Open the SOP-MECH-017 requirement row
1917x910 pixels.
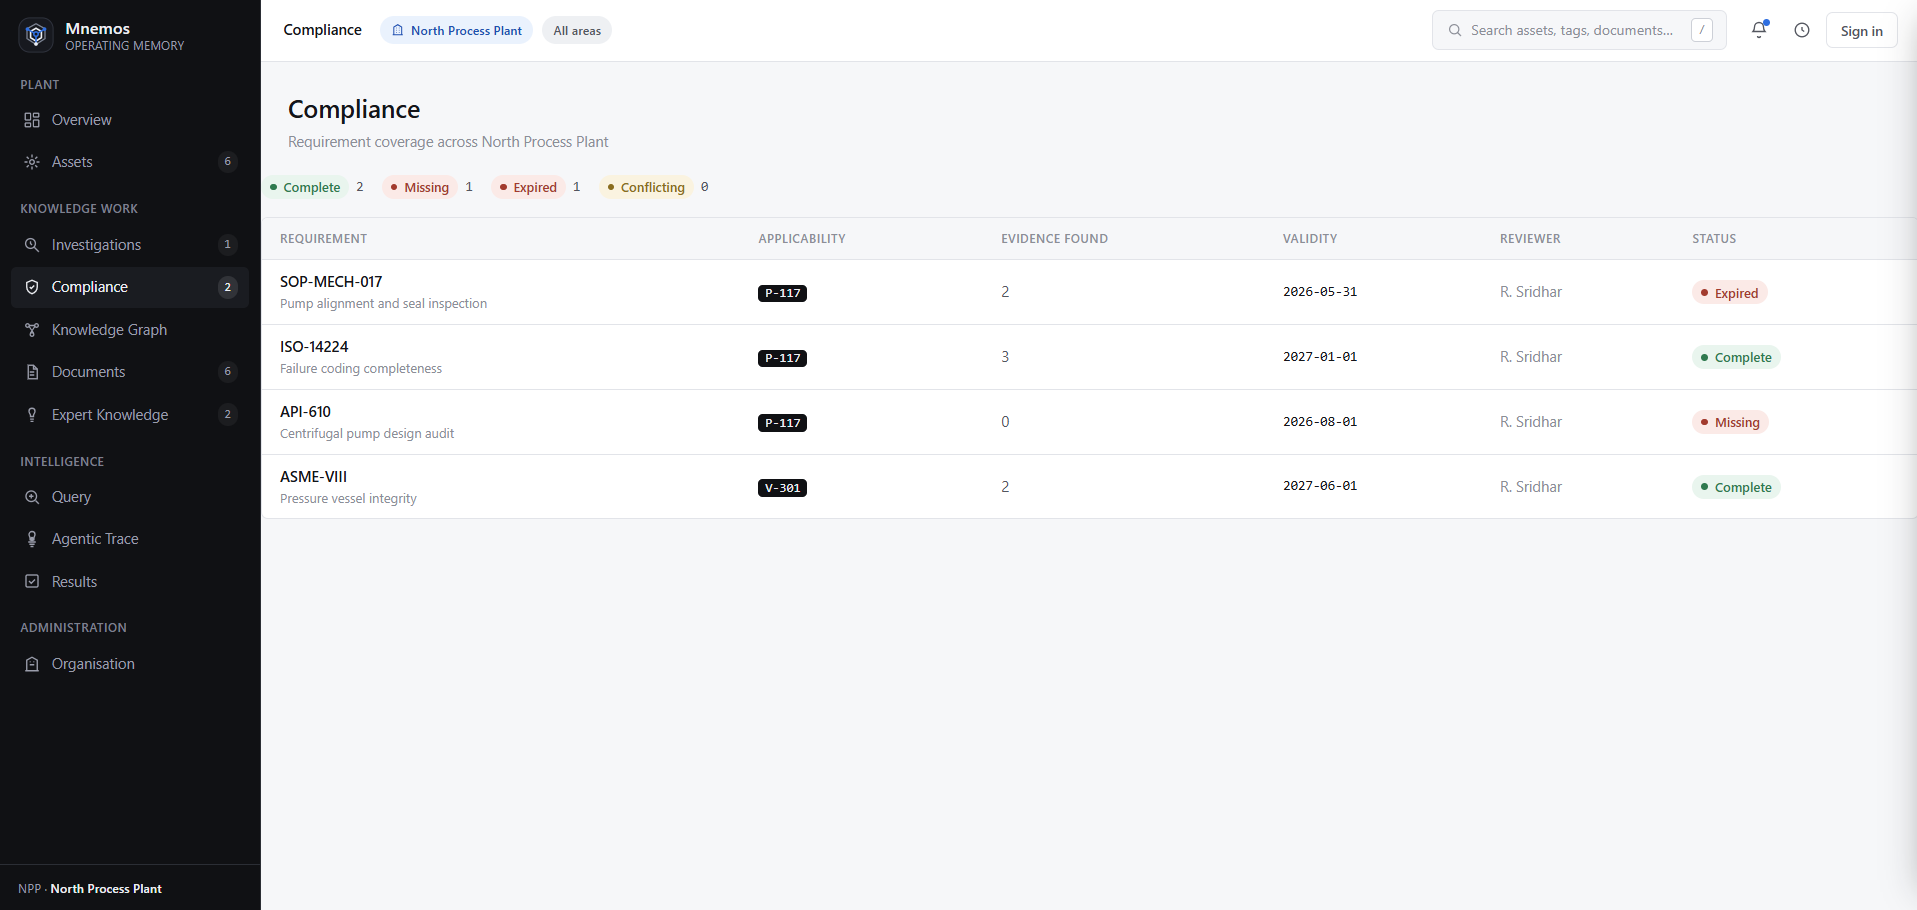[x=1089, y=292]
